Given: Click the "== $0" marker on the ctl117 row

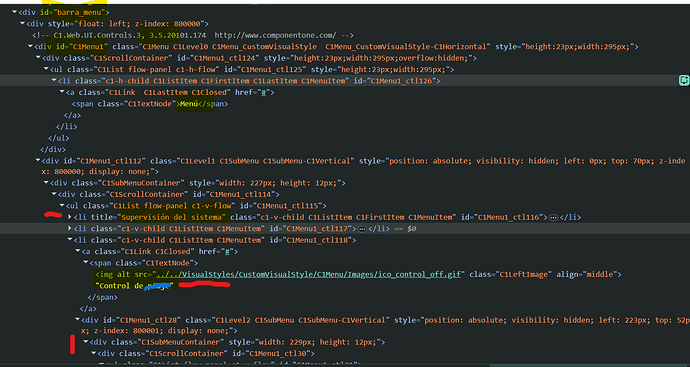Looking at the screenshot, I should [x=405, y=229].
